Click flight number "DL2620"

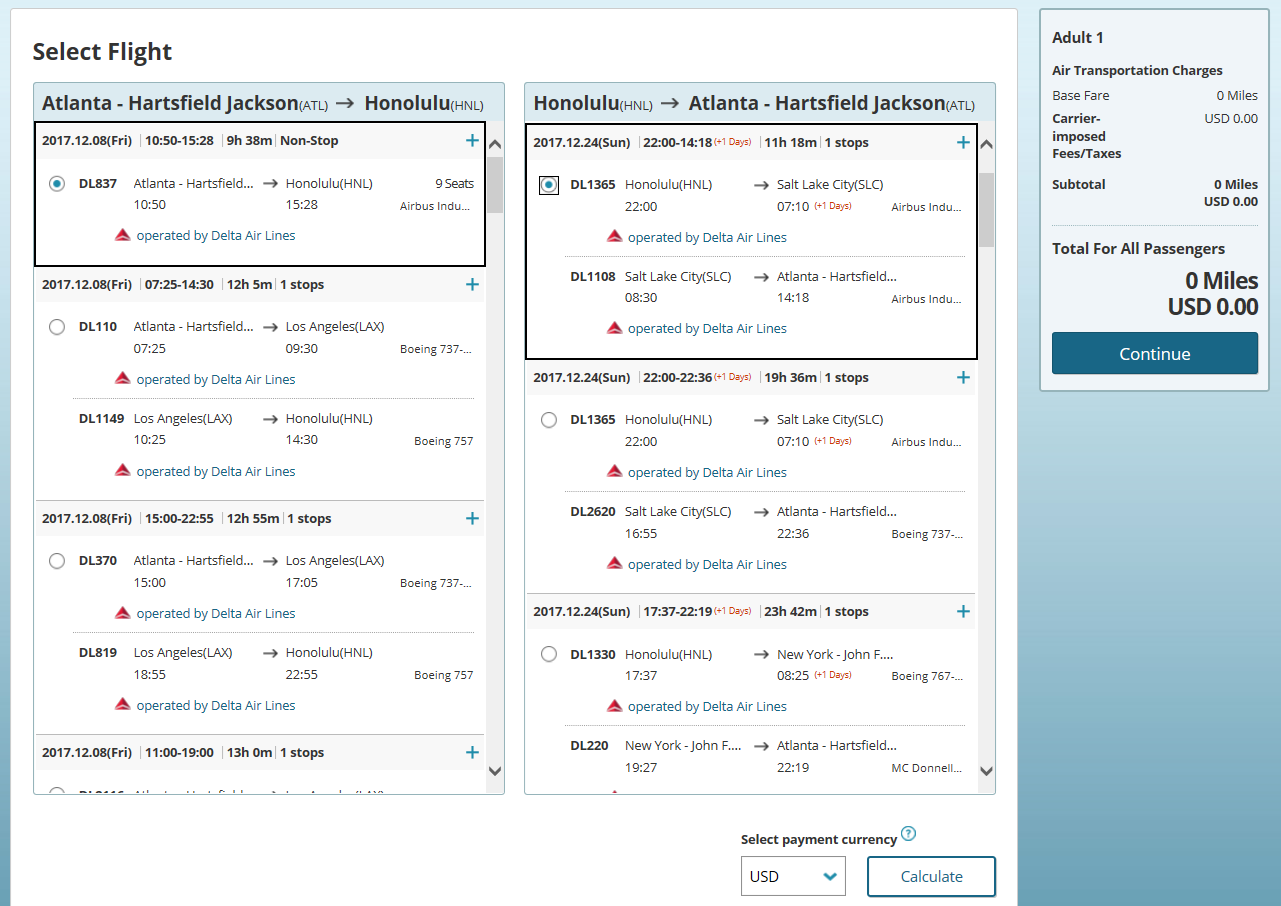click(593, 512)
